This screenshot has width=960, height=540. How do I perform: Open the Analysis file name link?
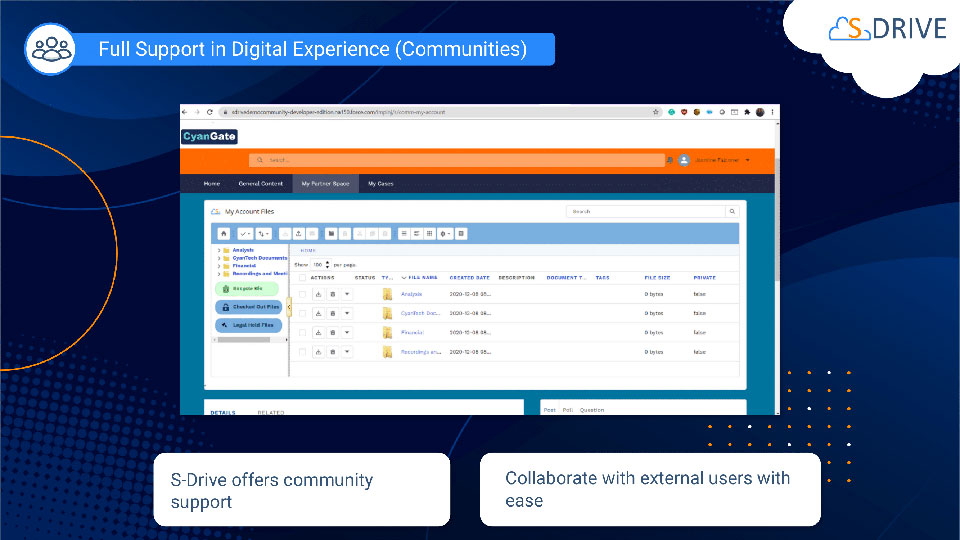point(411,294)
